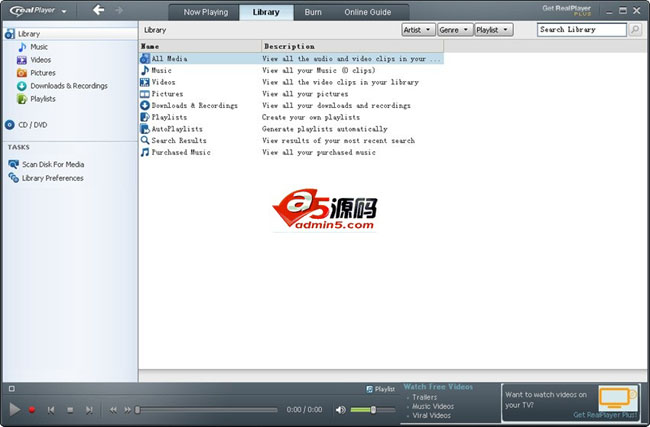Select the 'All Media' list entry text
This screenshot has width=650, height=427.
[169, 59]
